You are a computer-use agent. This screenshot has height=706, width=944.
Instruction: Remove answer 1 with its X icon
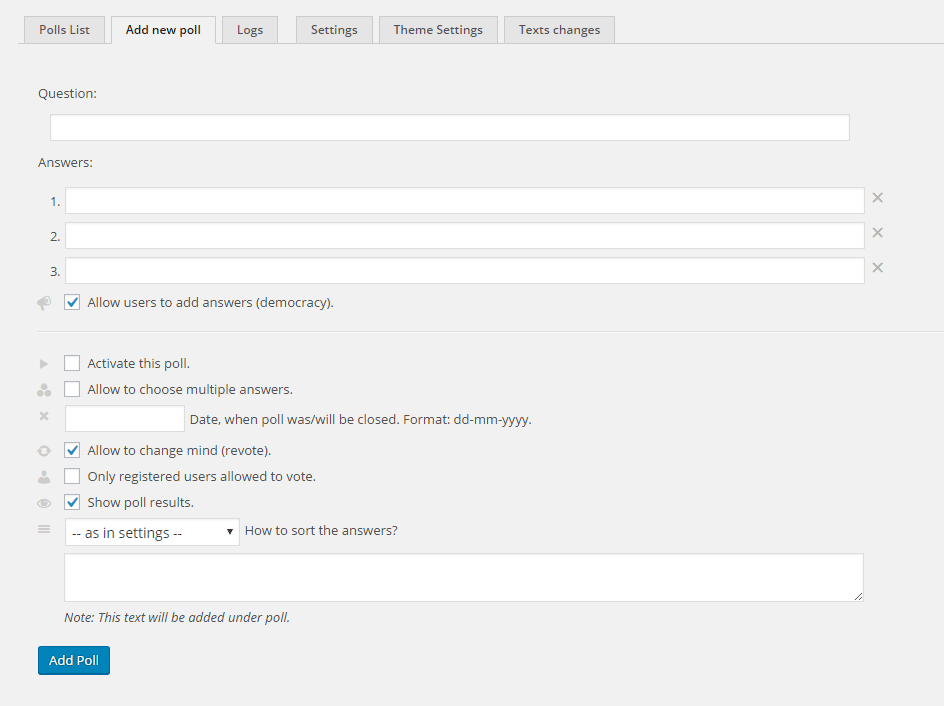pyautogui.click(x=877, y=197)
